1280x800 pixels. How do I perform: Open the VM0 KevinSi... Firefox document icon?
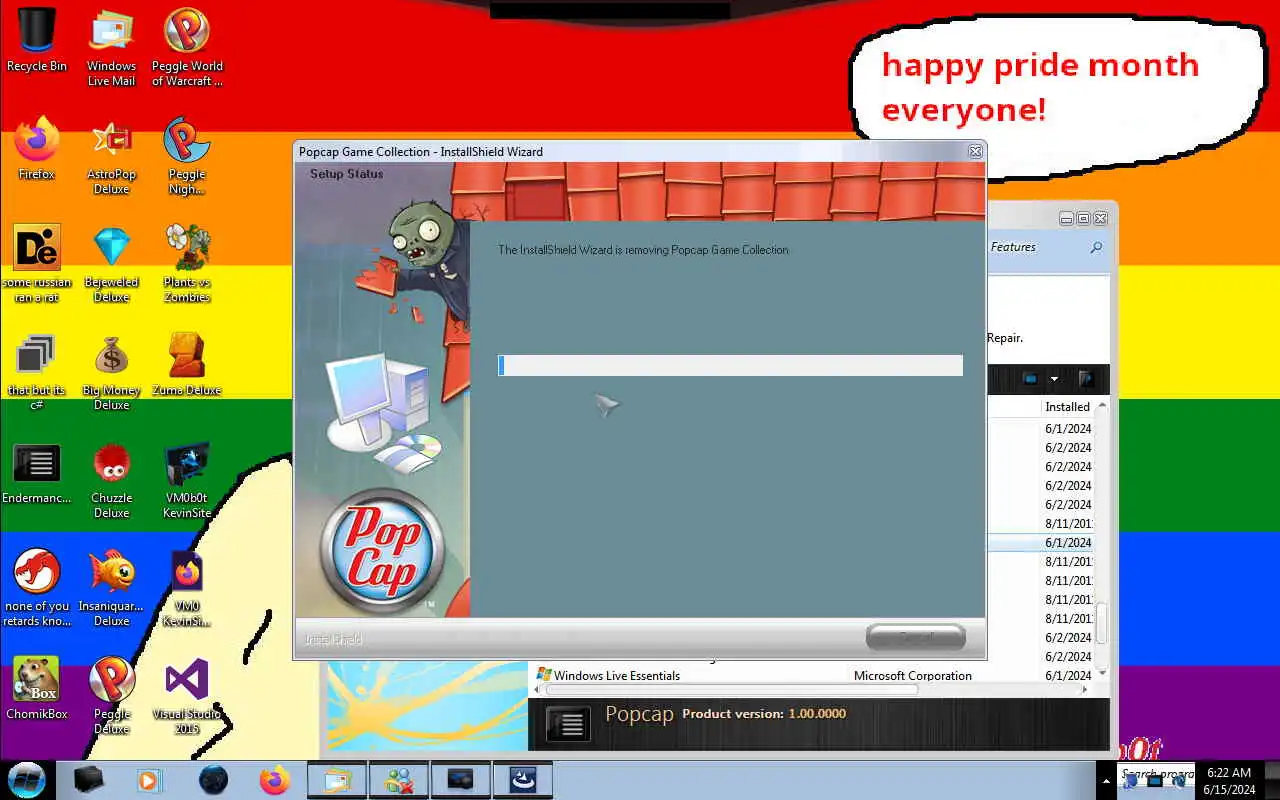pyautogui.click(x=187, y=587)
